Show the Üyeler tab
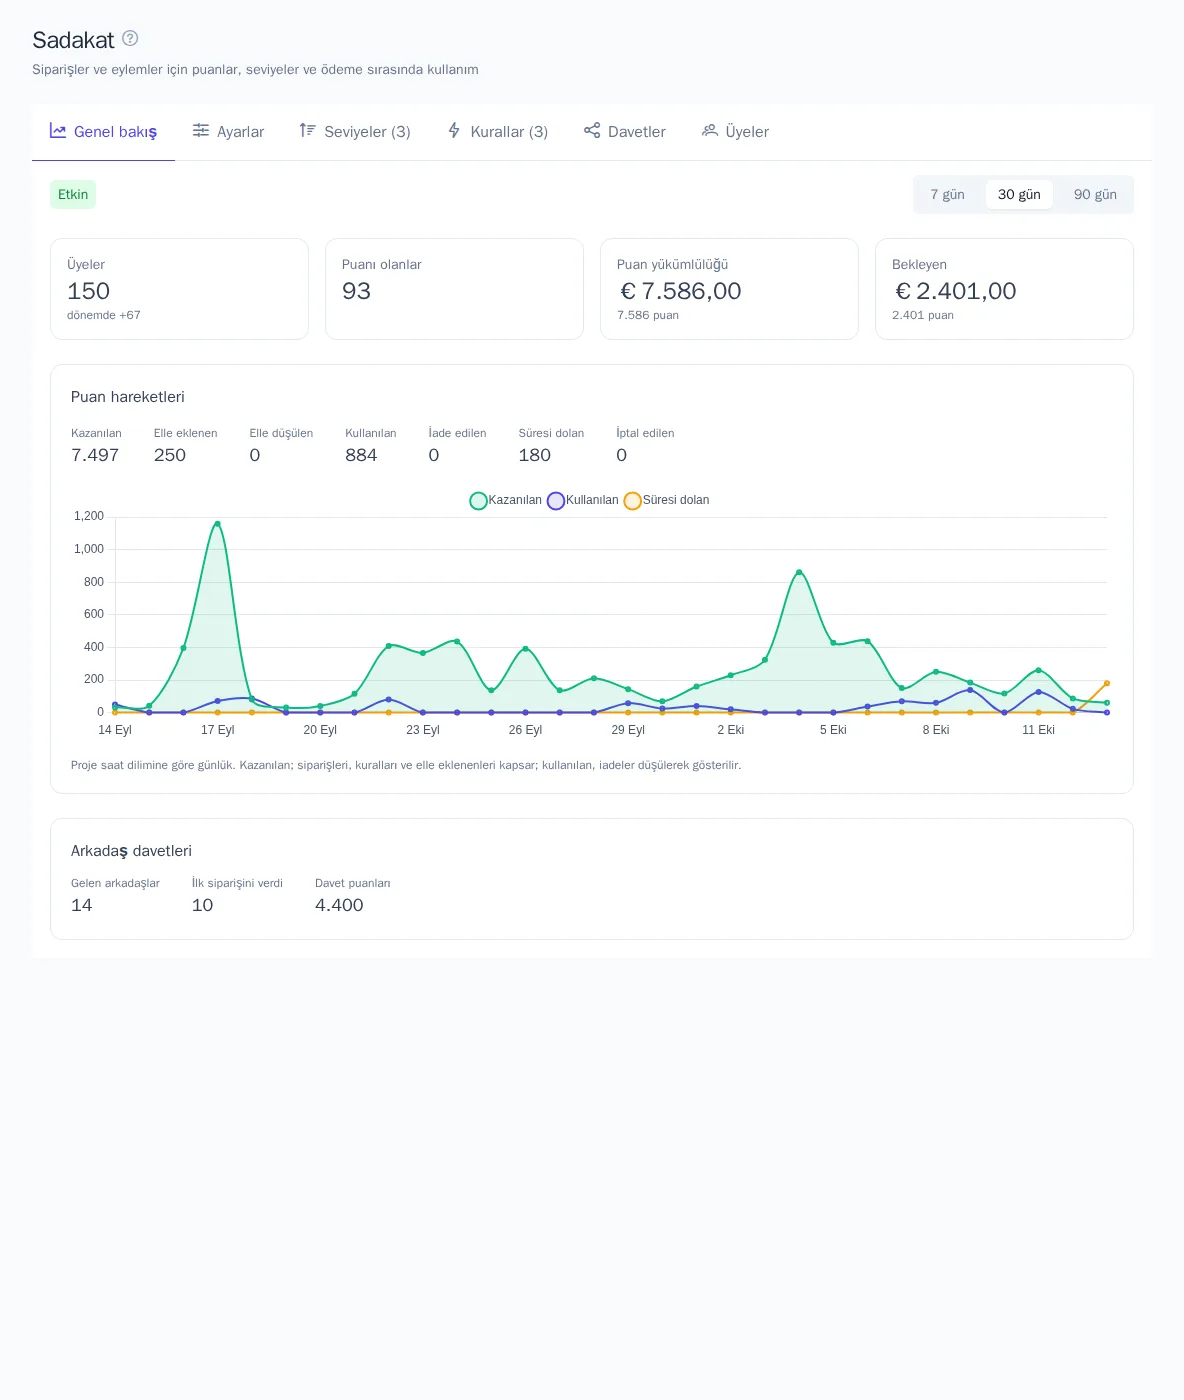Viewport: 1184px width, 1400px height. 735,132
